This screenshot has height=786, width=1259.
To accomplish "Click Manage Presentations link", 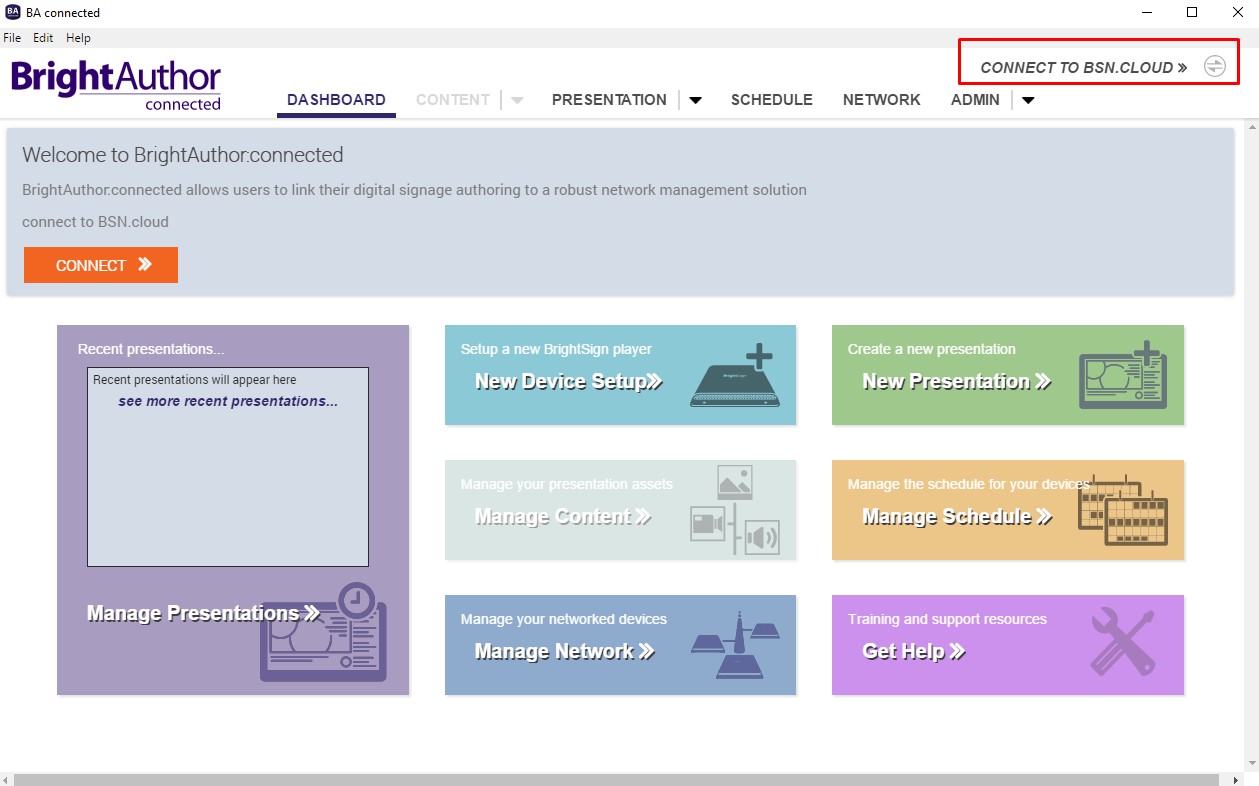I will [x=204, y=614].
